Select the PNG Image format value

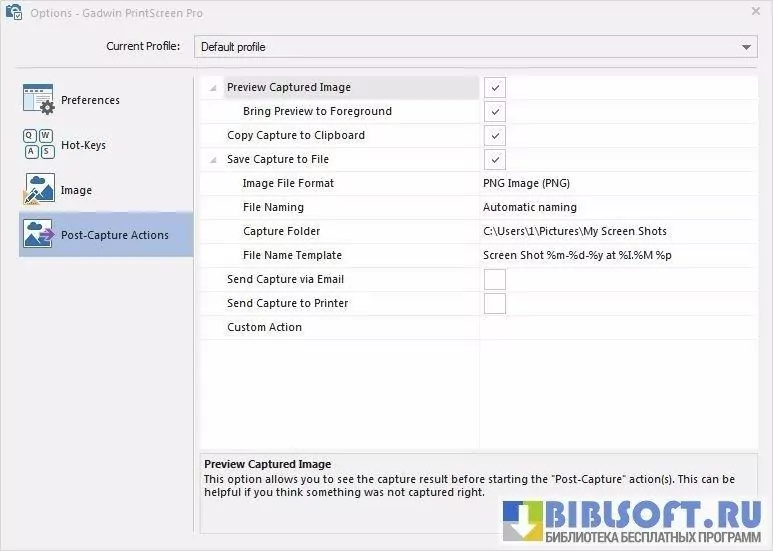[x=526, y=184]
